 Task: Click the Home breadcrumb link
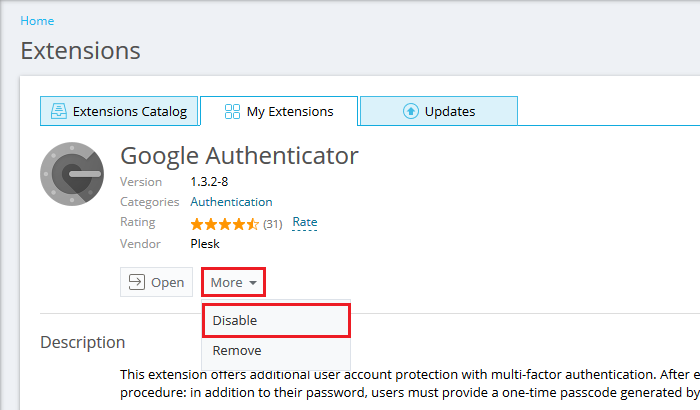tap(37, 21)
